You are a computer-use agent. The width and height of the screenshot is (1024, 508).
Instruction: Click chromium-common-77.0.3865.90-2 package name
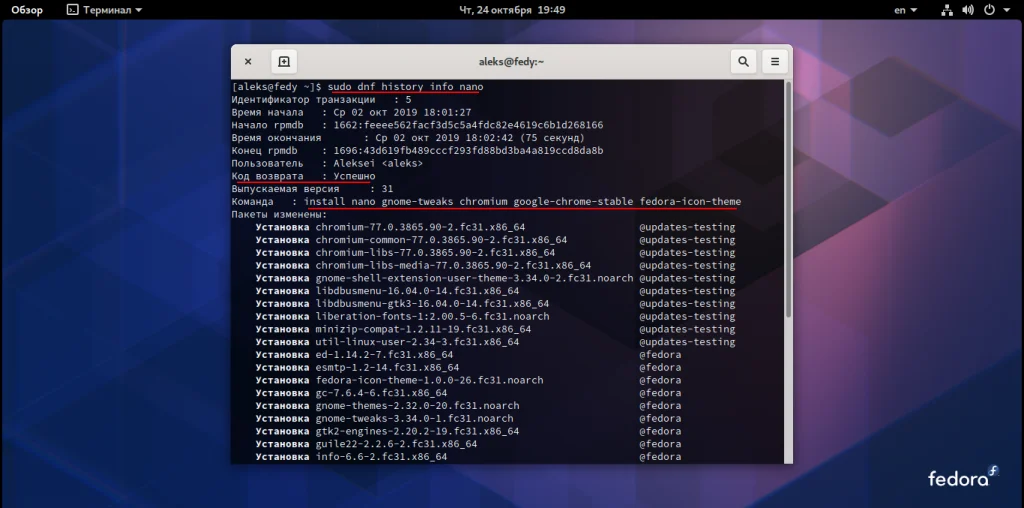tap(441, 240)
